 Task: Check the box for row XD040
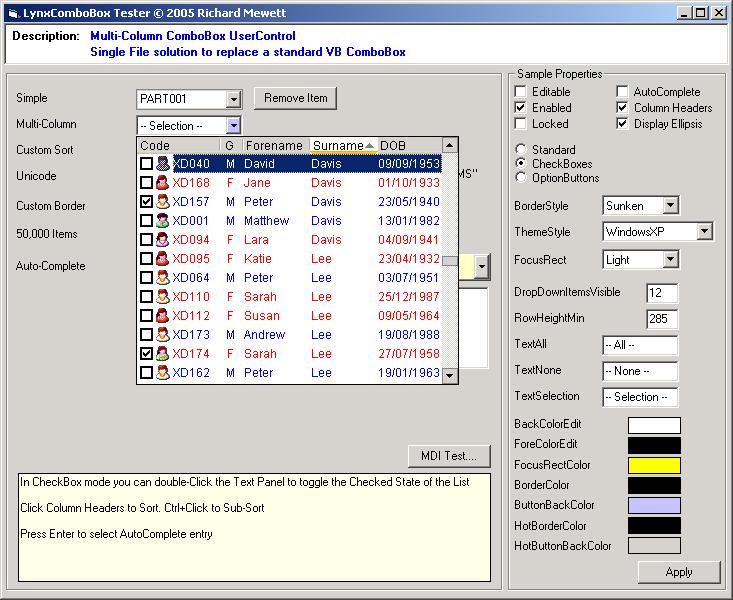coord(146,164)
